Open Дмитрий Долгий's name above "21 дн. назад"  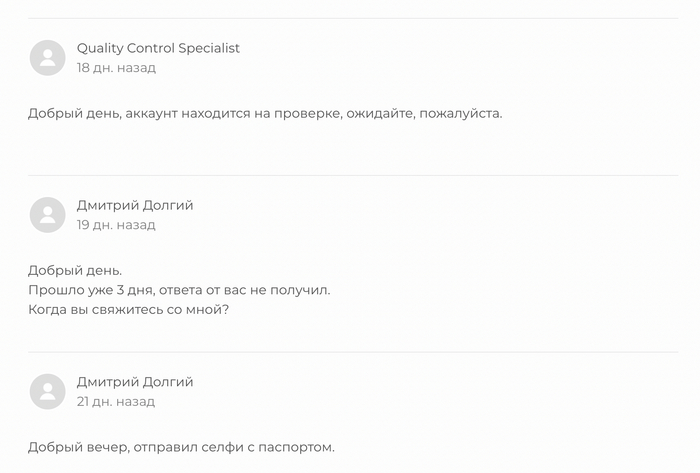[135, 382]
